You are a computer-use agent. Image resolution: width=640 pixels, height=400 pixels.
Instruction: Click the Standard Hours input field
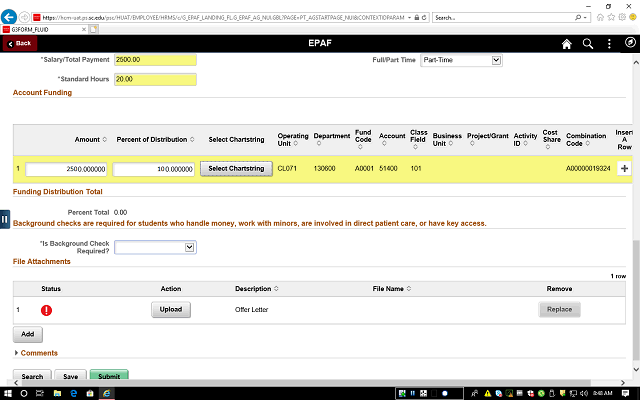click(154, 79)
